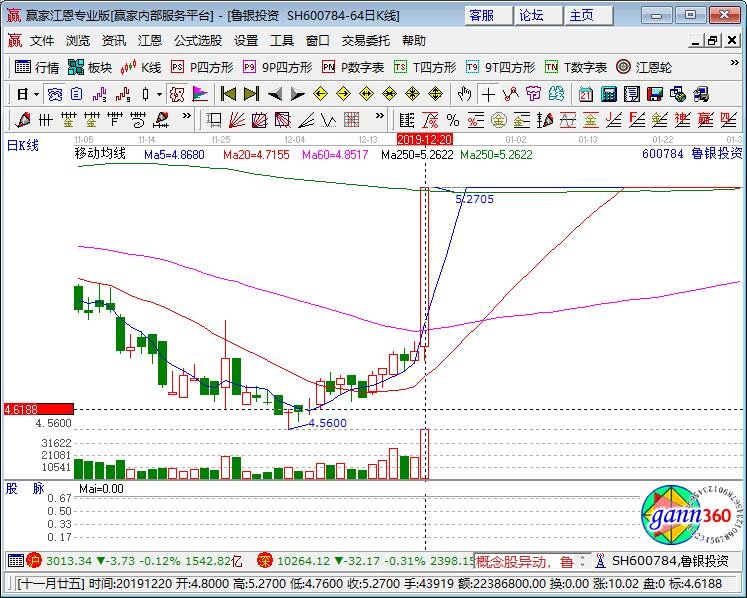Image resolution: width=747 pixels, height=598 pixels.
Task: Switch to the K线 candlestick chart
Action: click(141, 68)
